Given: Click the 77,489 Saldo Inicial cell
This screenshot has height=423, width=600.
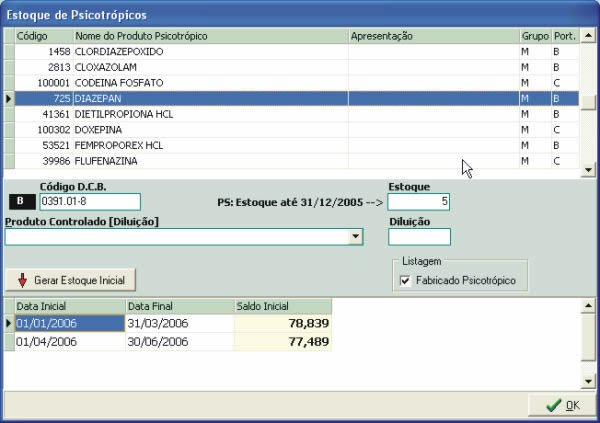Looking at the screenshot, I should point(283,342).
